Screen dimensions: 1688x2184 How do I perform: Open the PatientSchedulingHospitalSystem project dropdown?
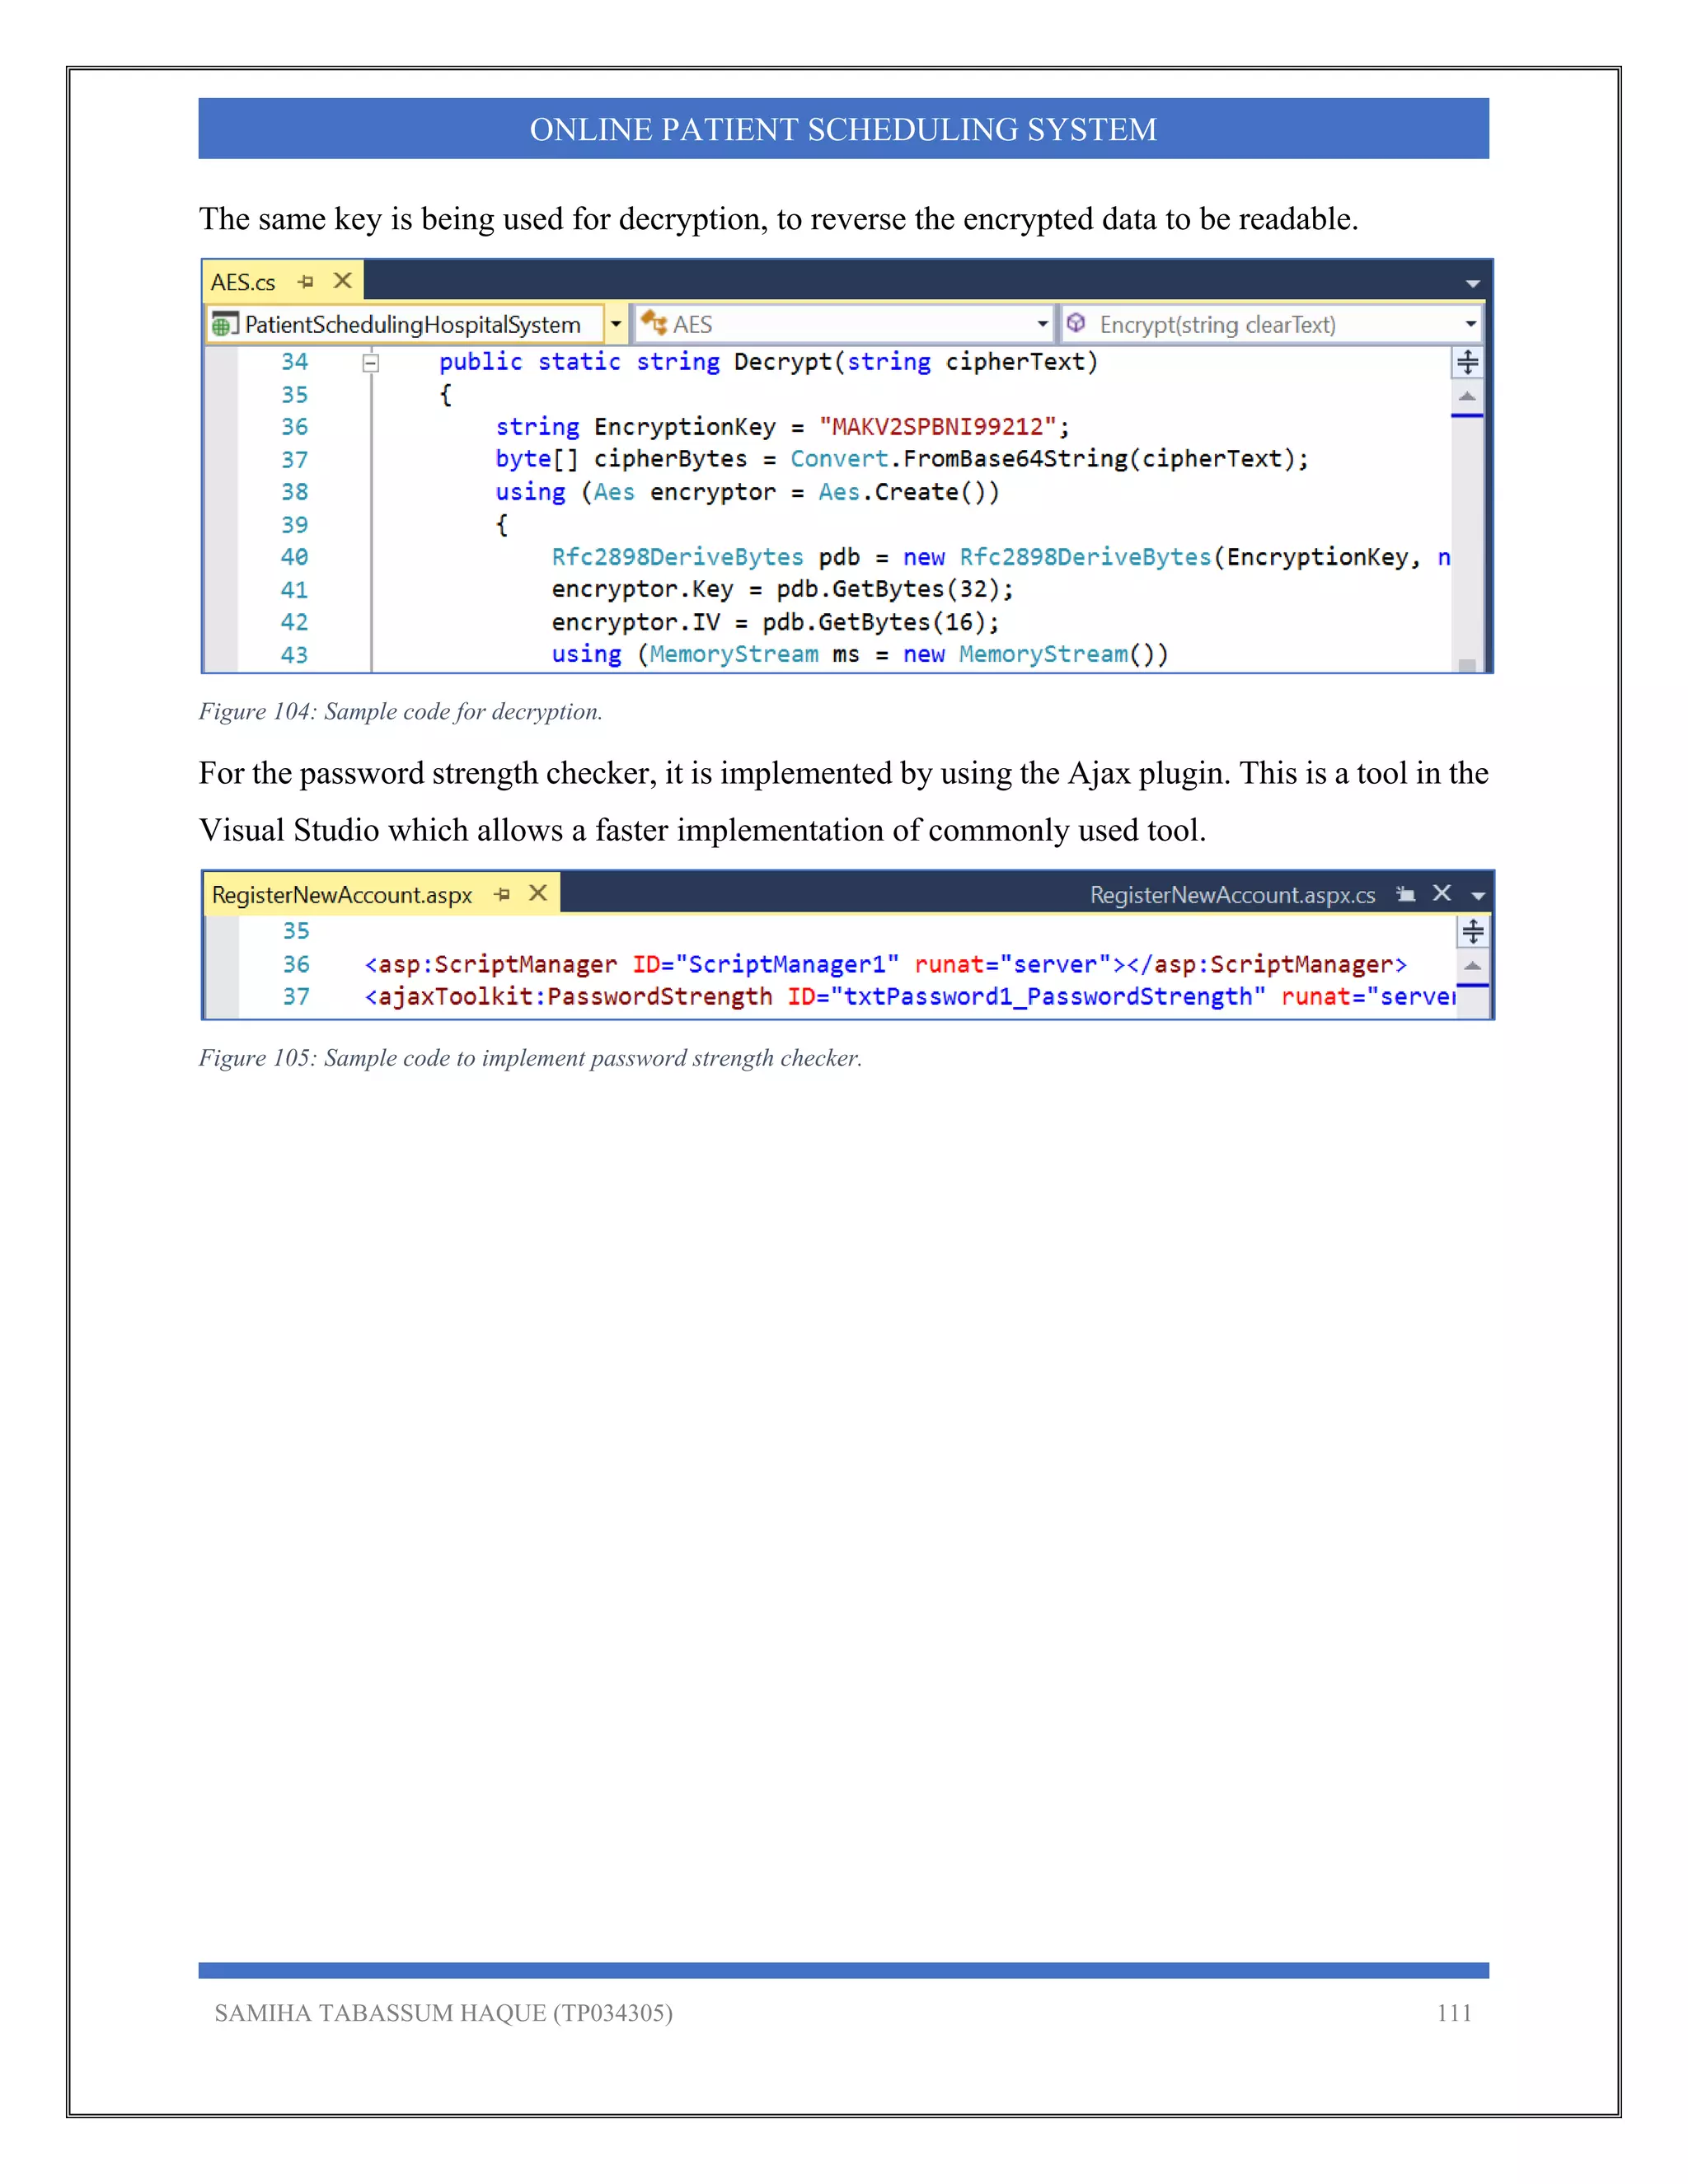coord(616,324)
